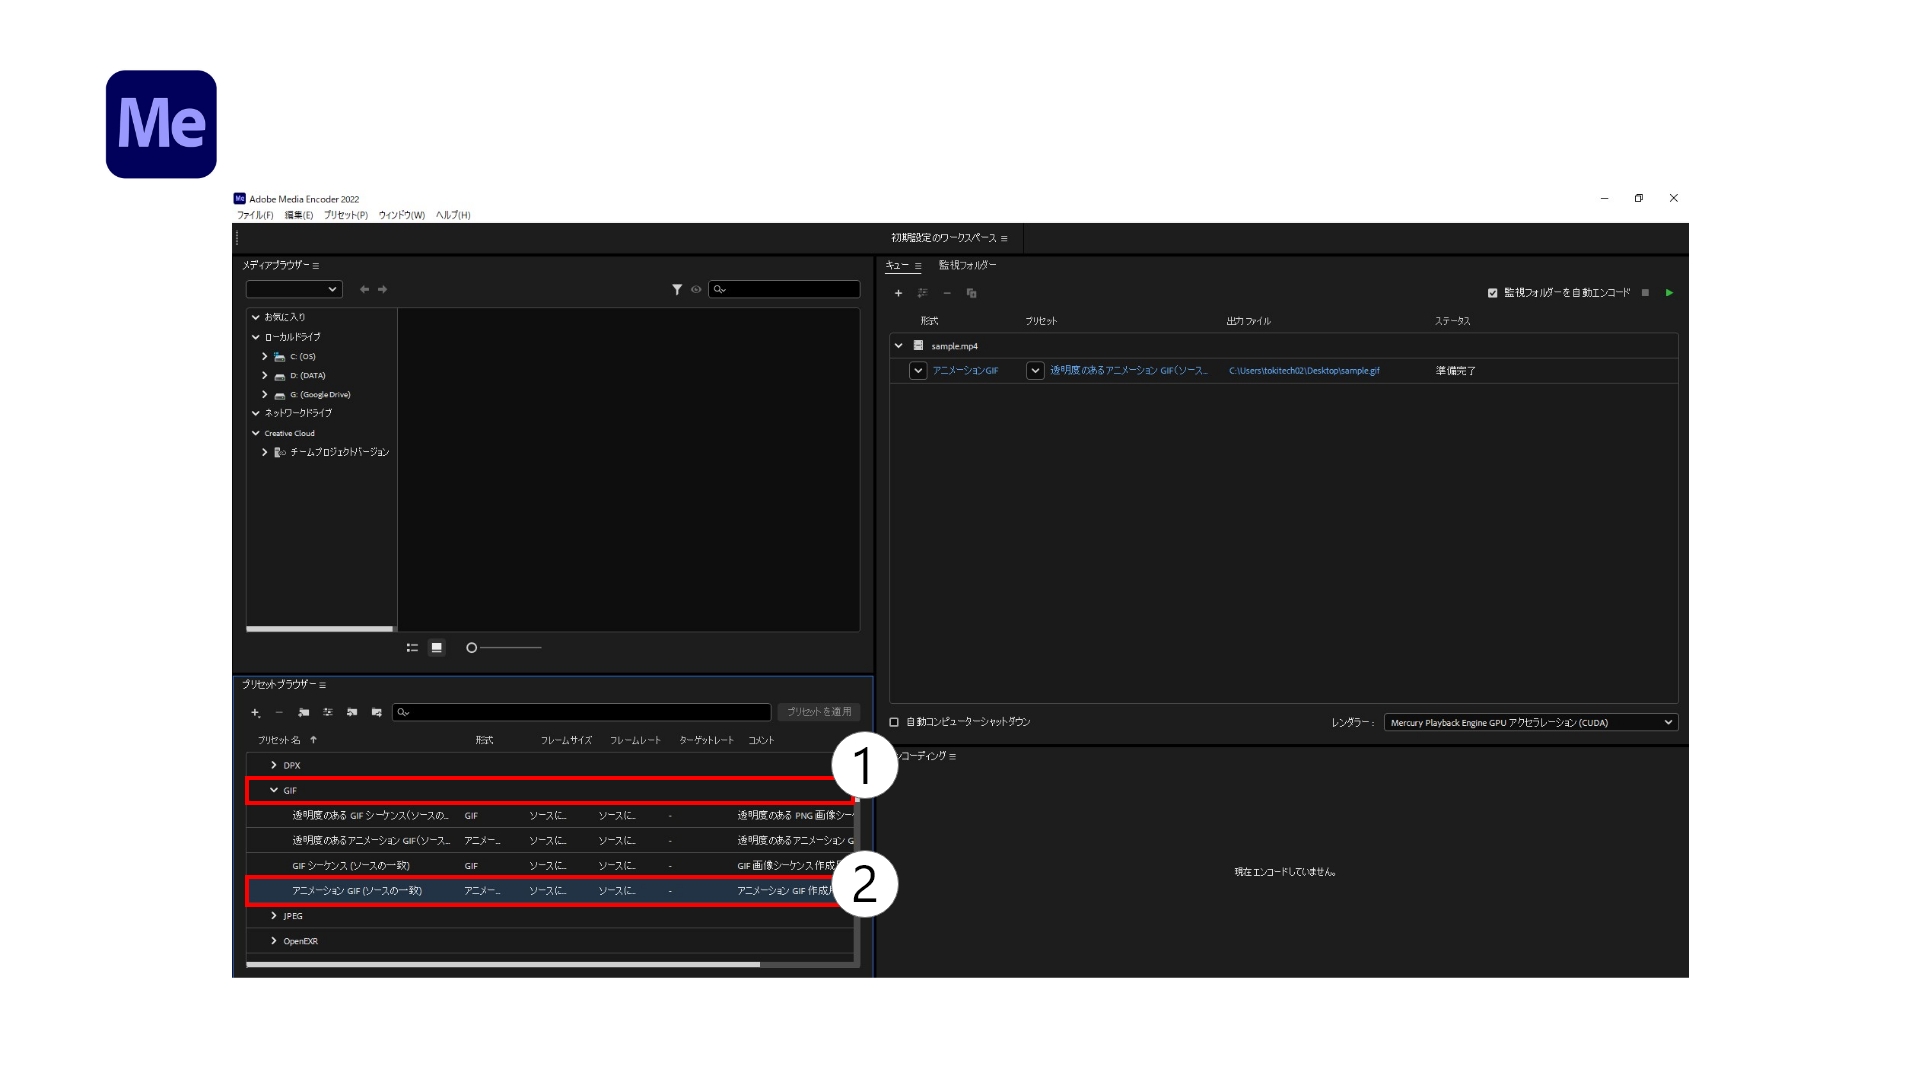Remove the selected item from the queue
Screen dimensions: 1920x1080
coord(947,293)
